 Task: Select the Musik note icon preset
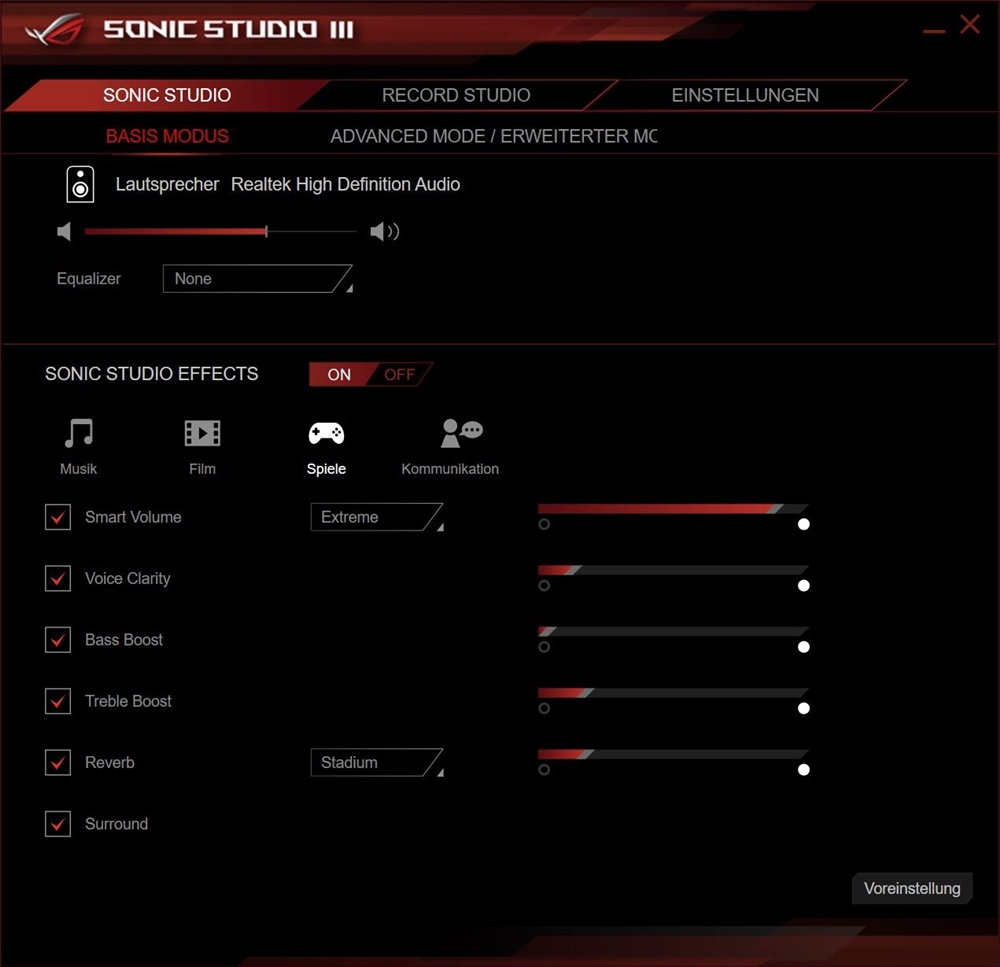point(78,433)
